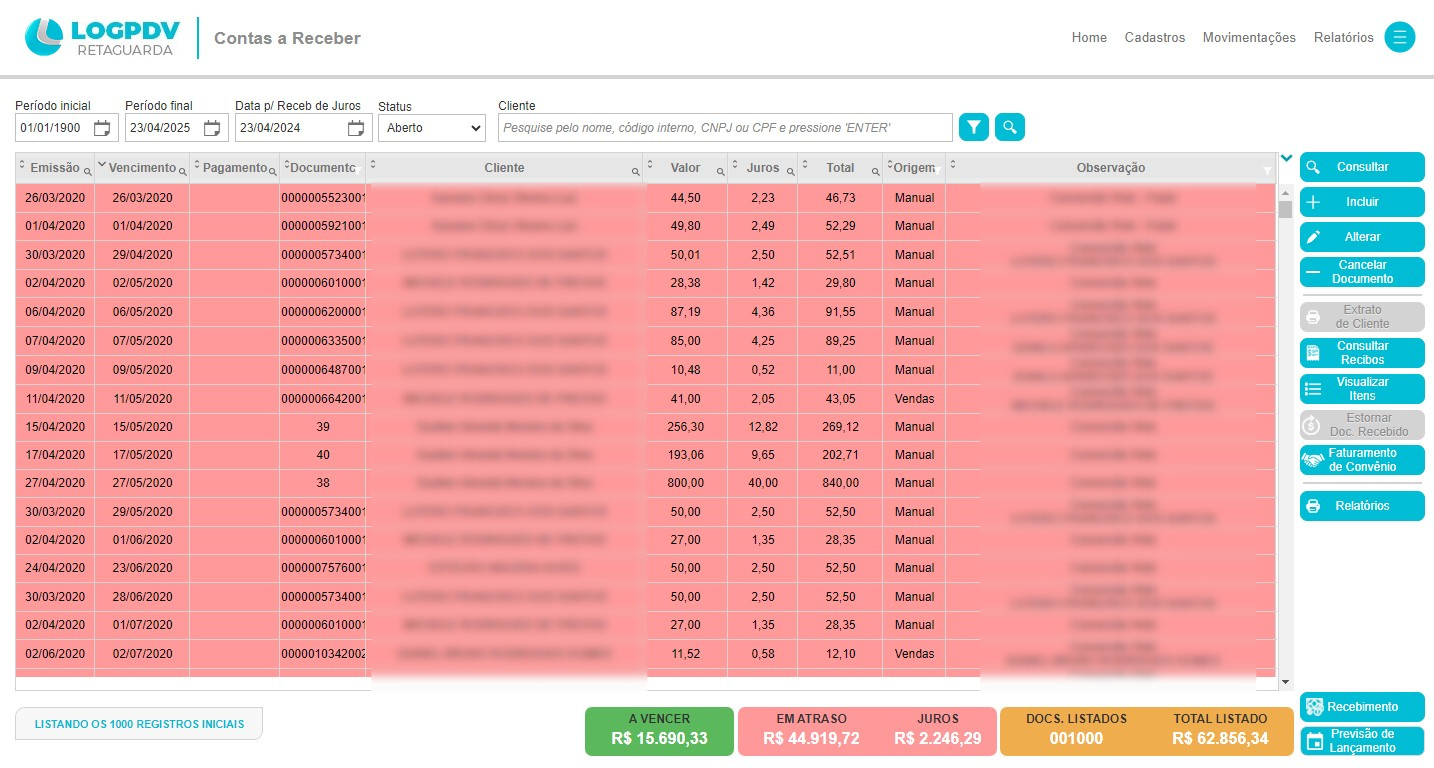Open calendar picker for Período inicial

tap(102, 128)
